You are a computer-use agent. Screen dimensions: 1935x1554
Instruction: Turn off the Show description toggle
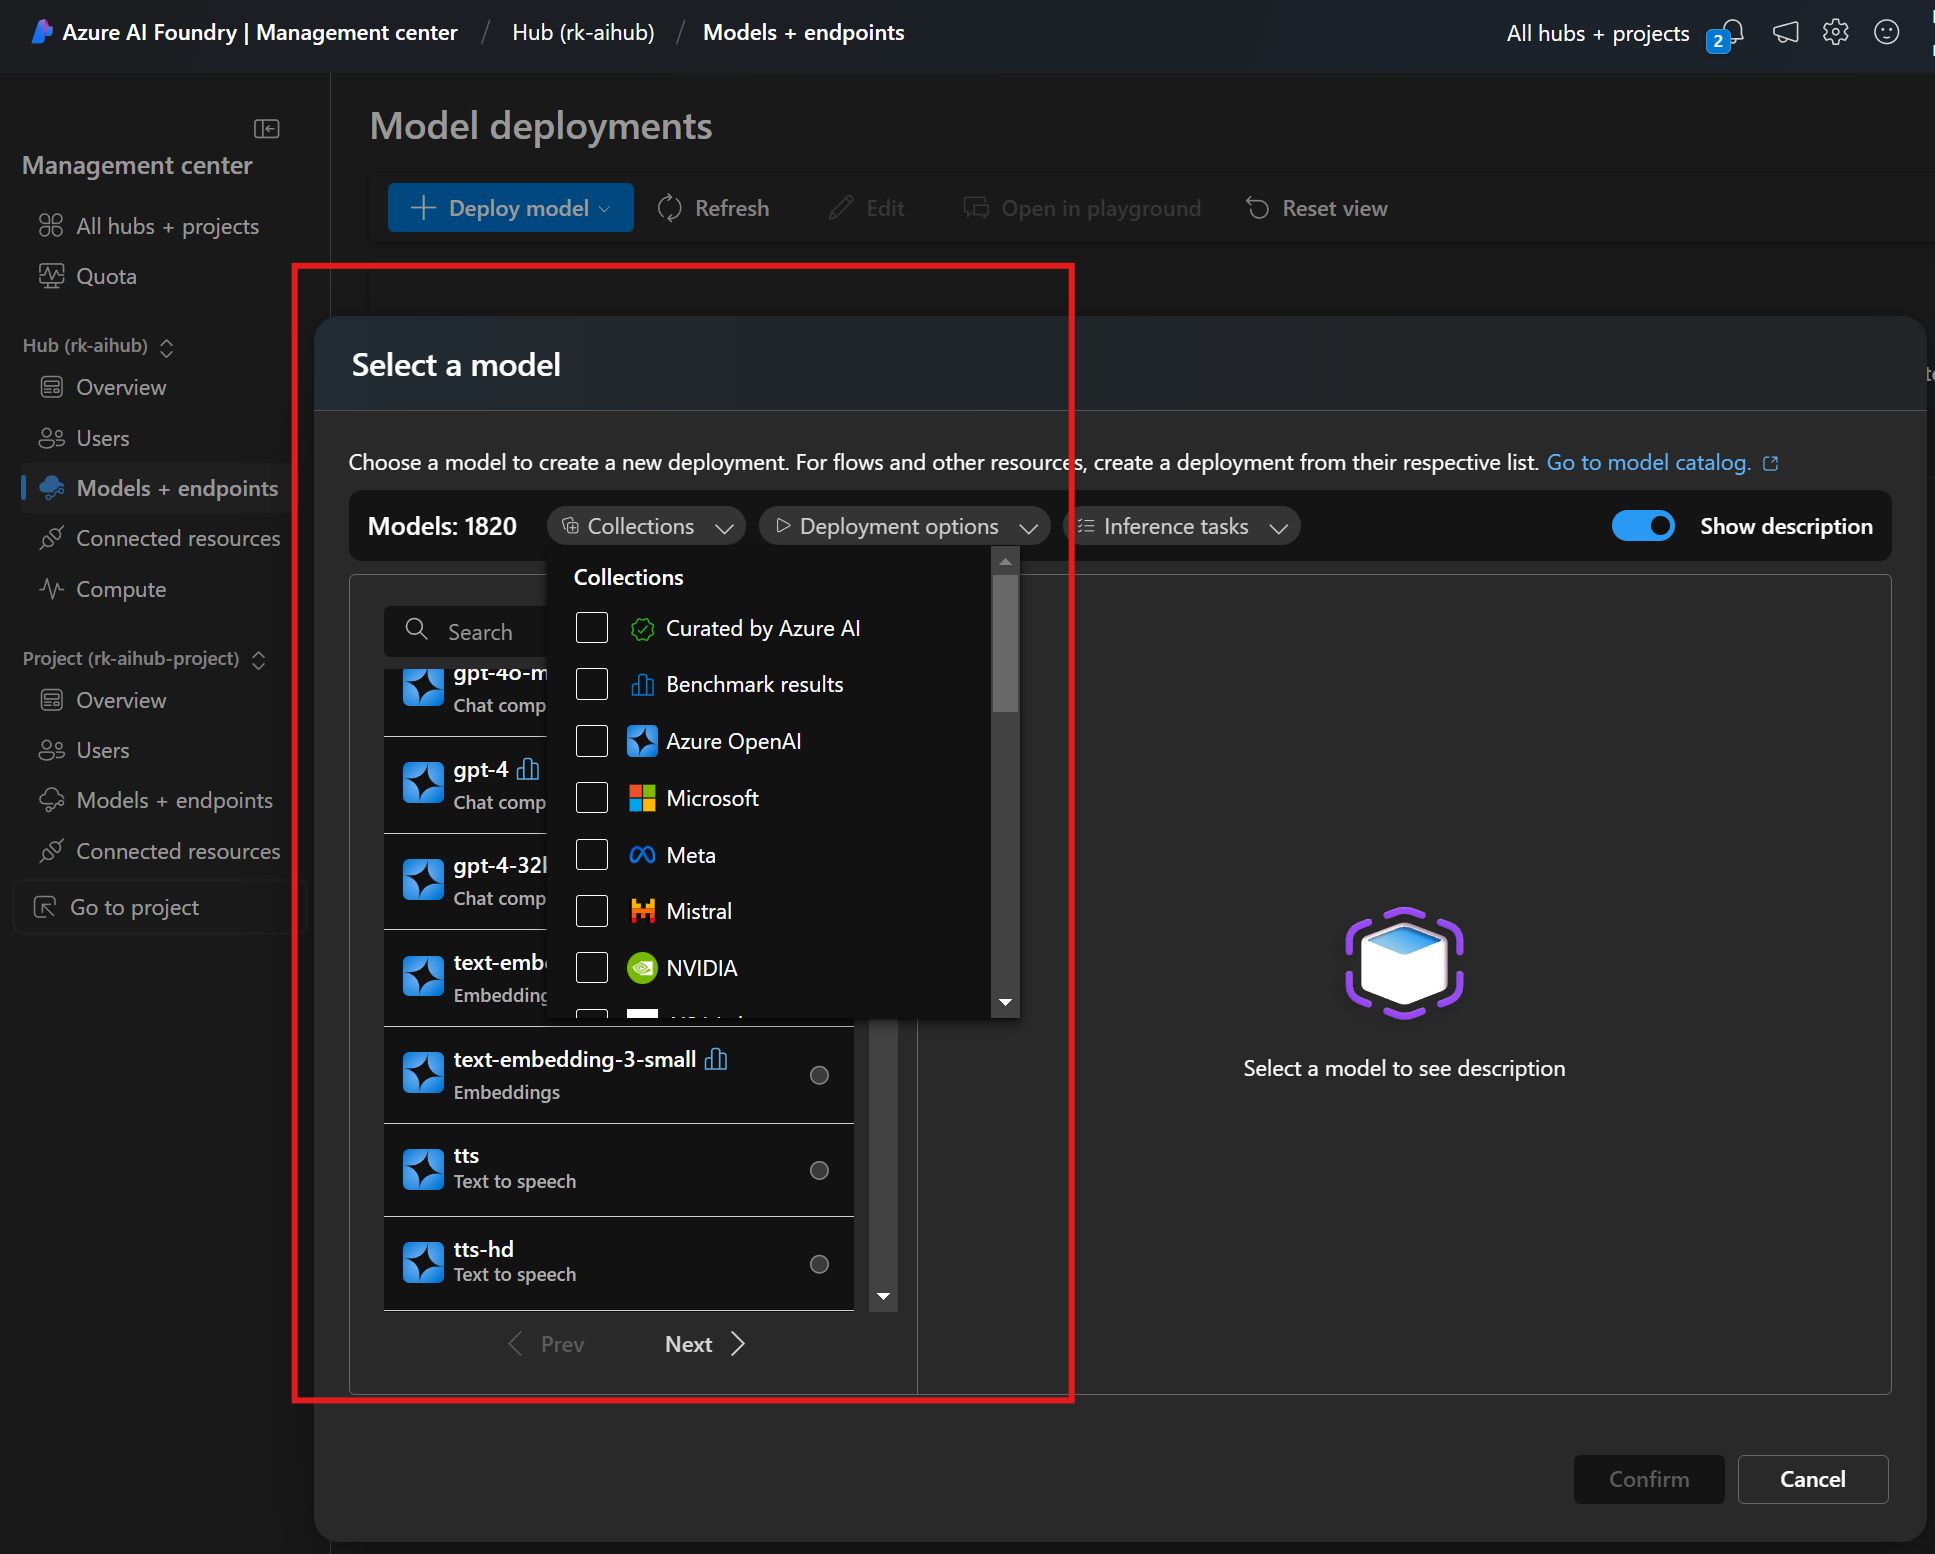[x=1643, y=526]
